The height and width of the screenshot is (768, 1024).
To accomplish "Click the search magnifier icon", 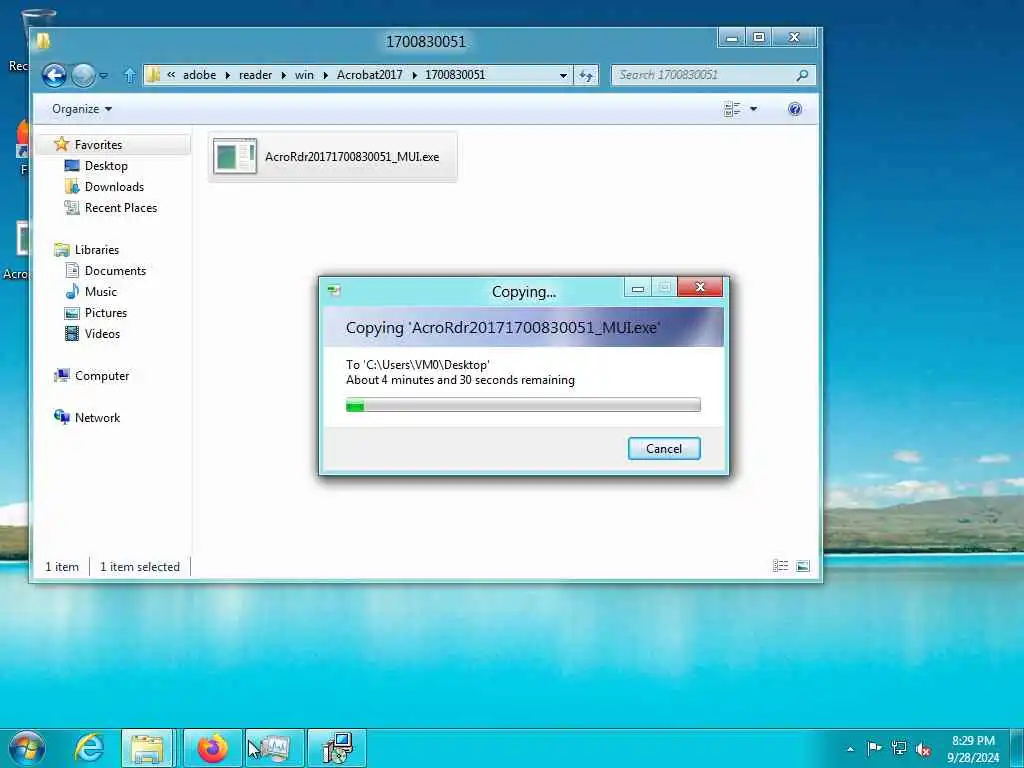I will [x=803, y=75].
